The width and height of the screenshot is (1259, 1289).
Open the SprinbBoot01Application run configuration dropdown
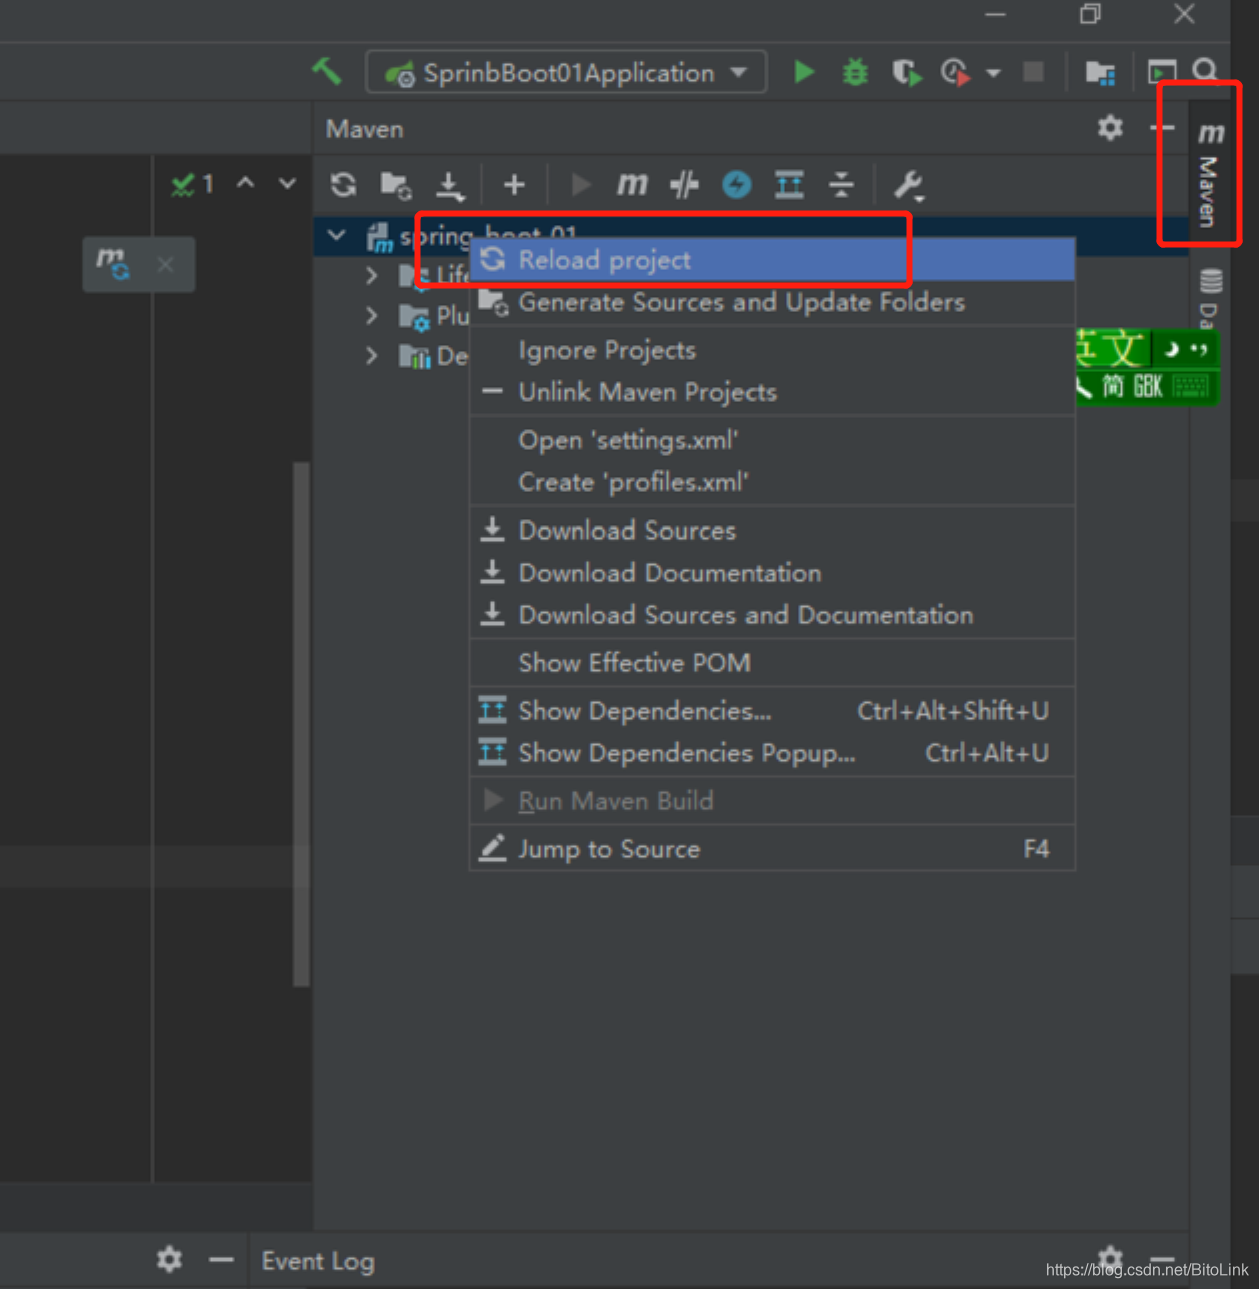click(x=567, y=72)
